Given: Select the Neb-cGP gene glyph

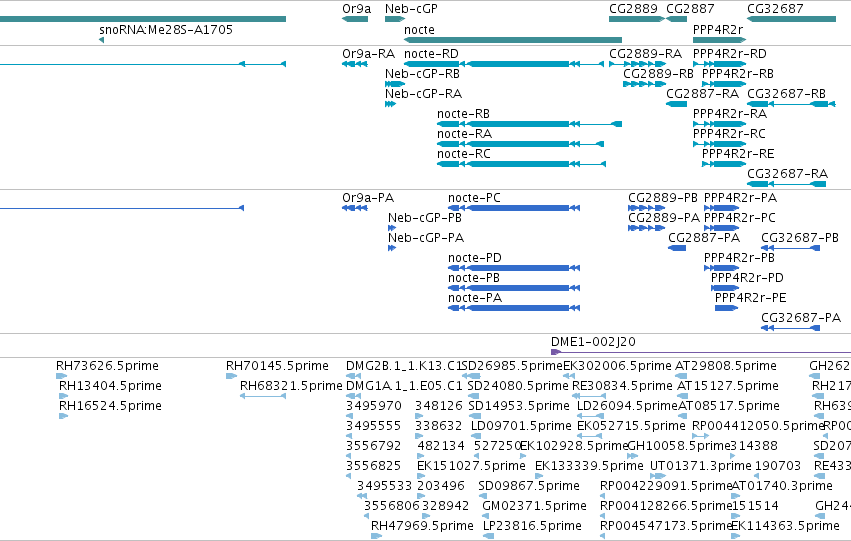Looking at the screenshot, I should [395, 19].
